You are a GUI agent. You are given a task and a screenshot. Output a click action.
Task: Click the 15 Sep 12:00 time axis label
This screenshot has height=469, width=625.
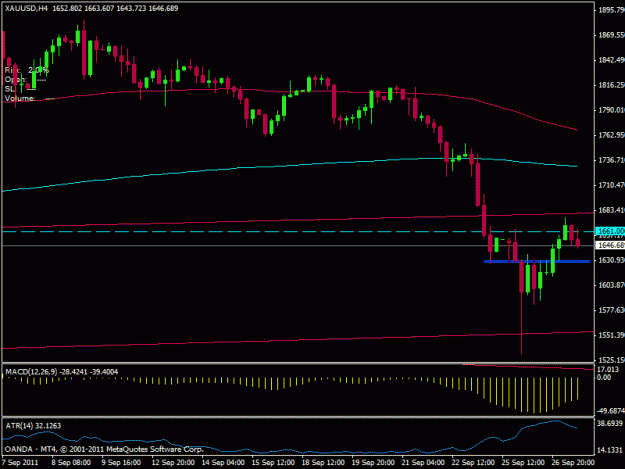273,463
